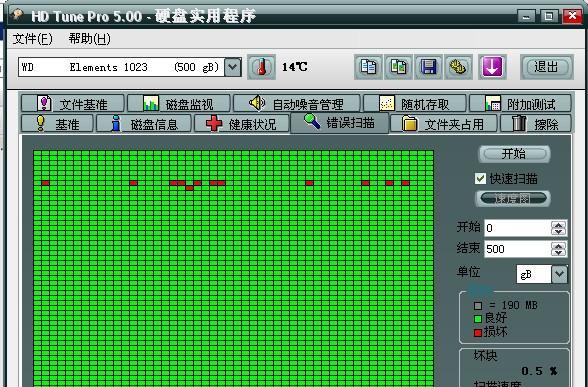
Task: Switch to 健康状况 tab
Action: [x=242, y=123]
